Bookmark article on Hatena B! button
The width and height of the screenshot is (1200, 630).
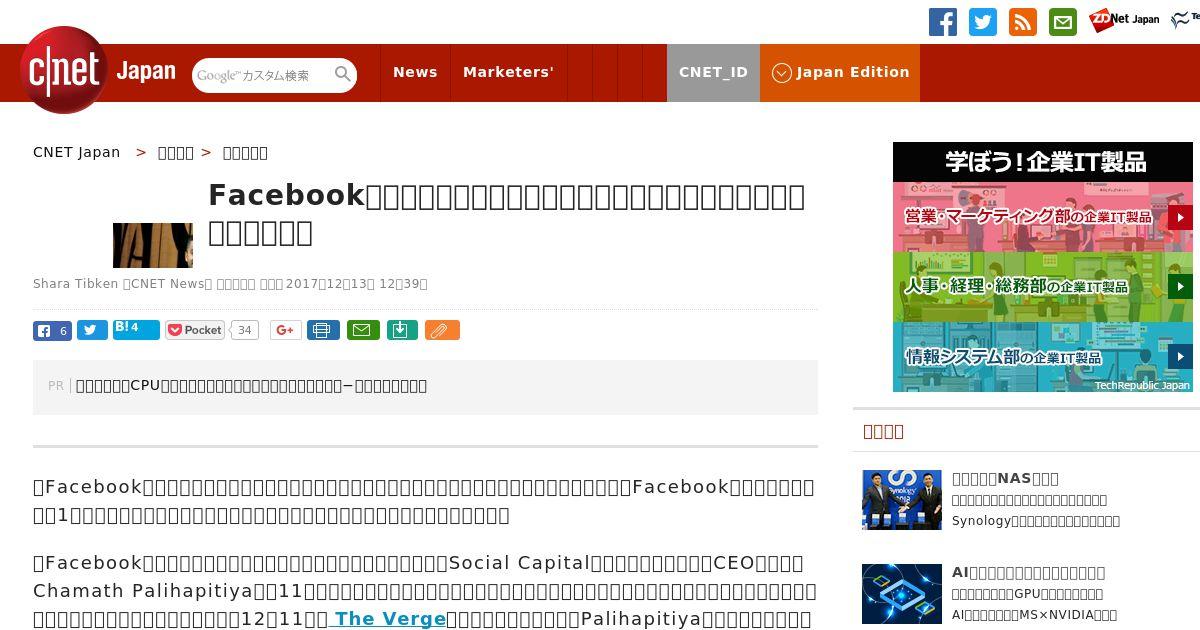[136, 329]
